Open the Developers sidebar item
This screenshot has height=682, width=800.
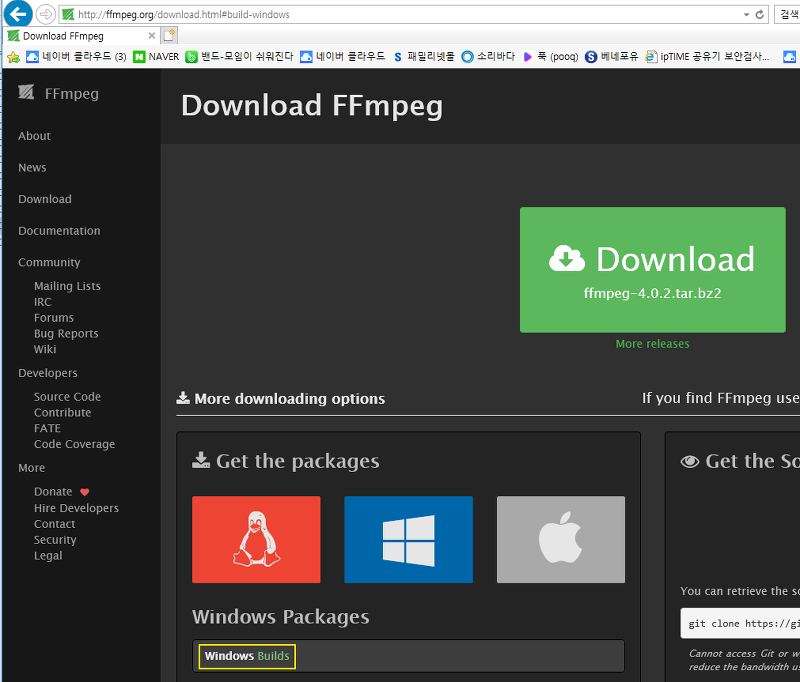pos(48,373)
